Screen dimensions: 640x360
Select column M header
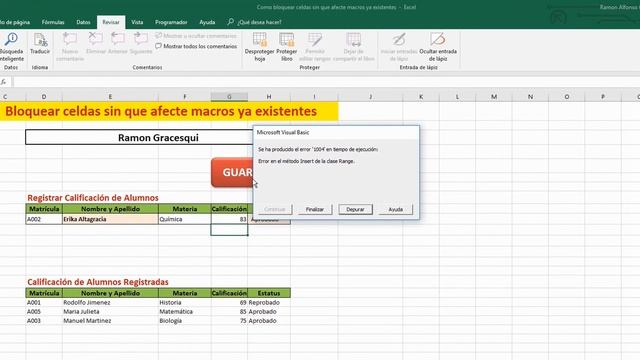[494, 97]
